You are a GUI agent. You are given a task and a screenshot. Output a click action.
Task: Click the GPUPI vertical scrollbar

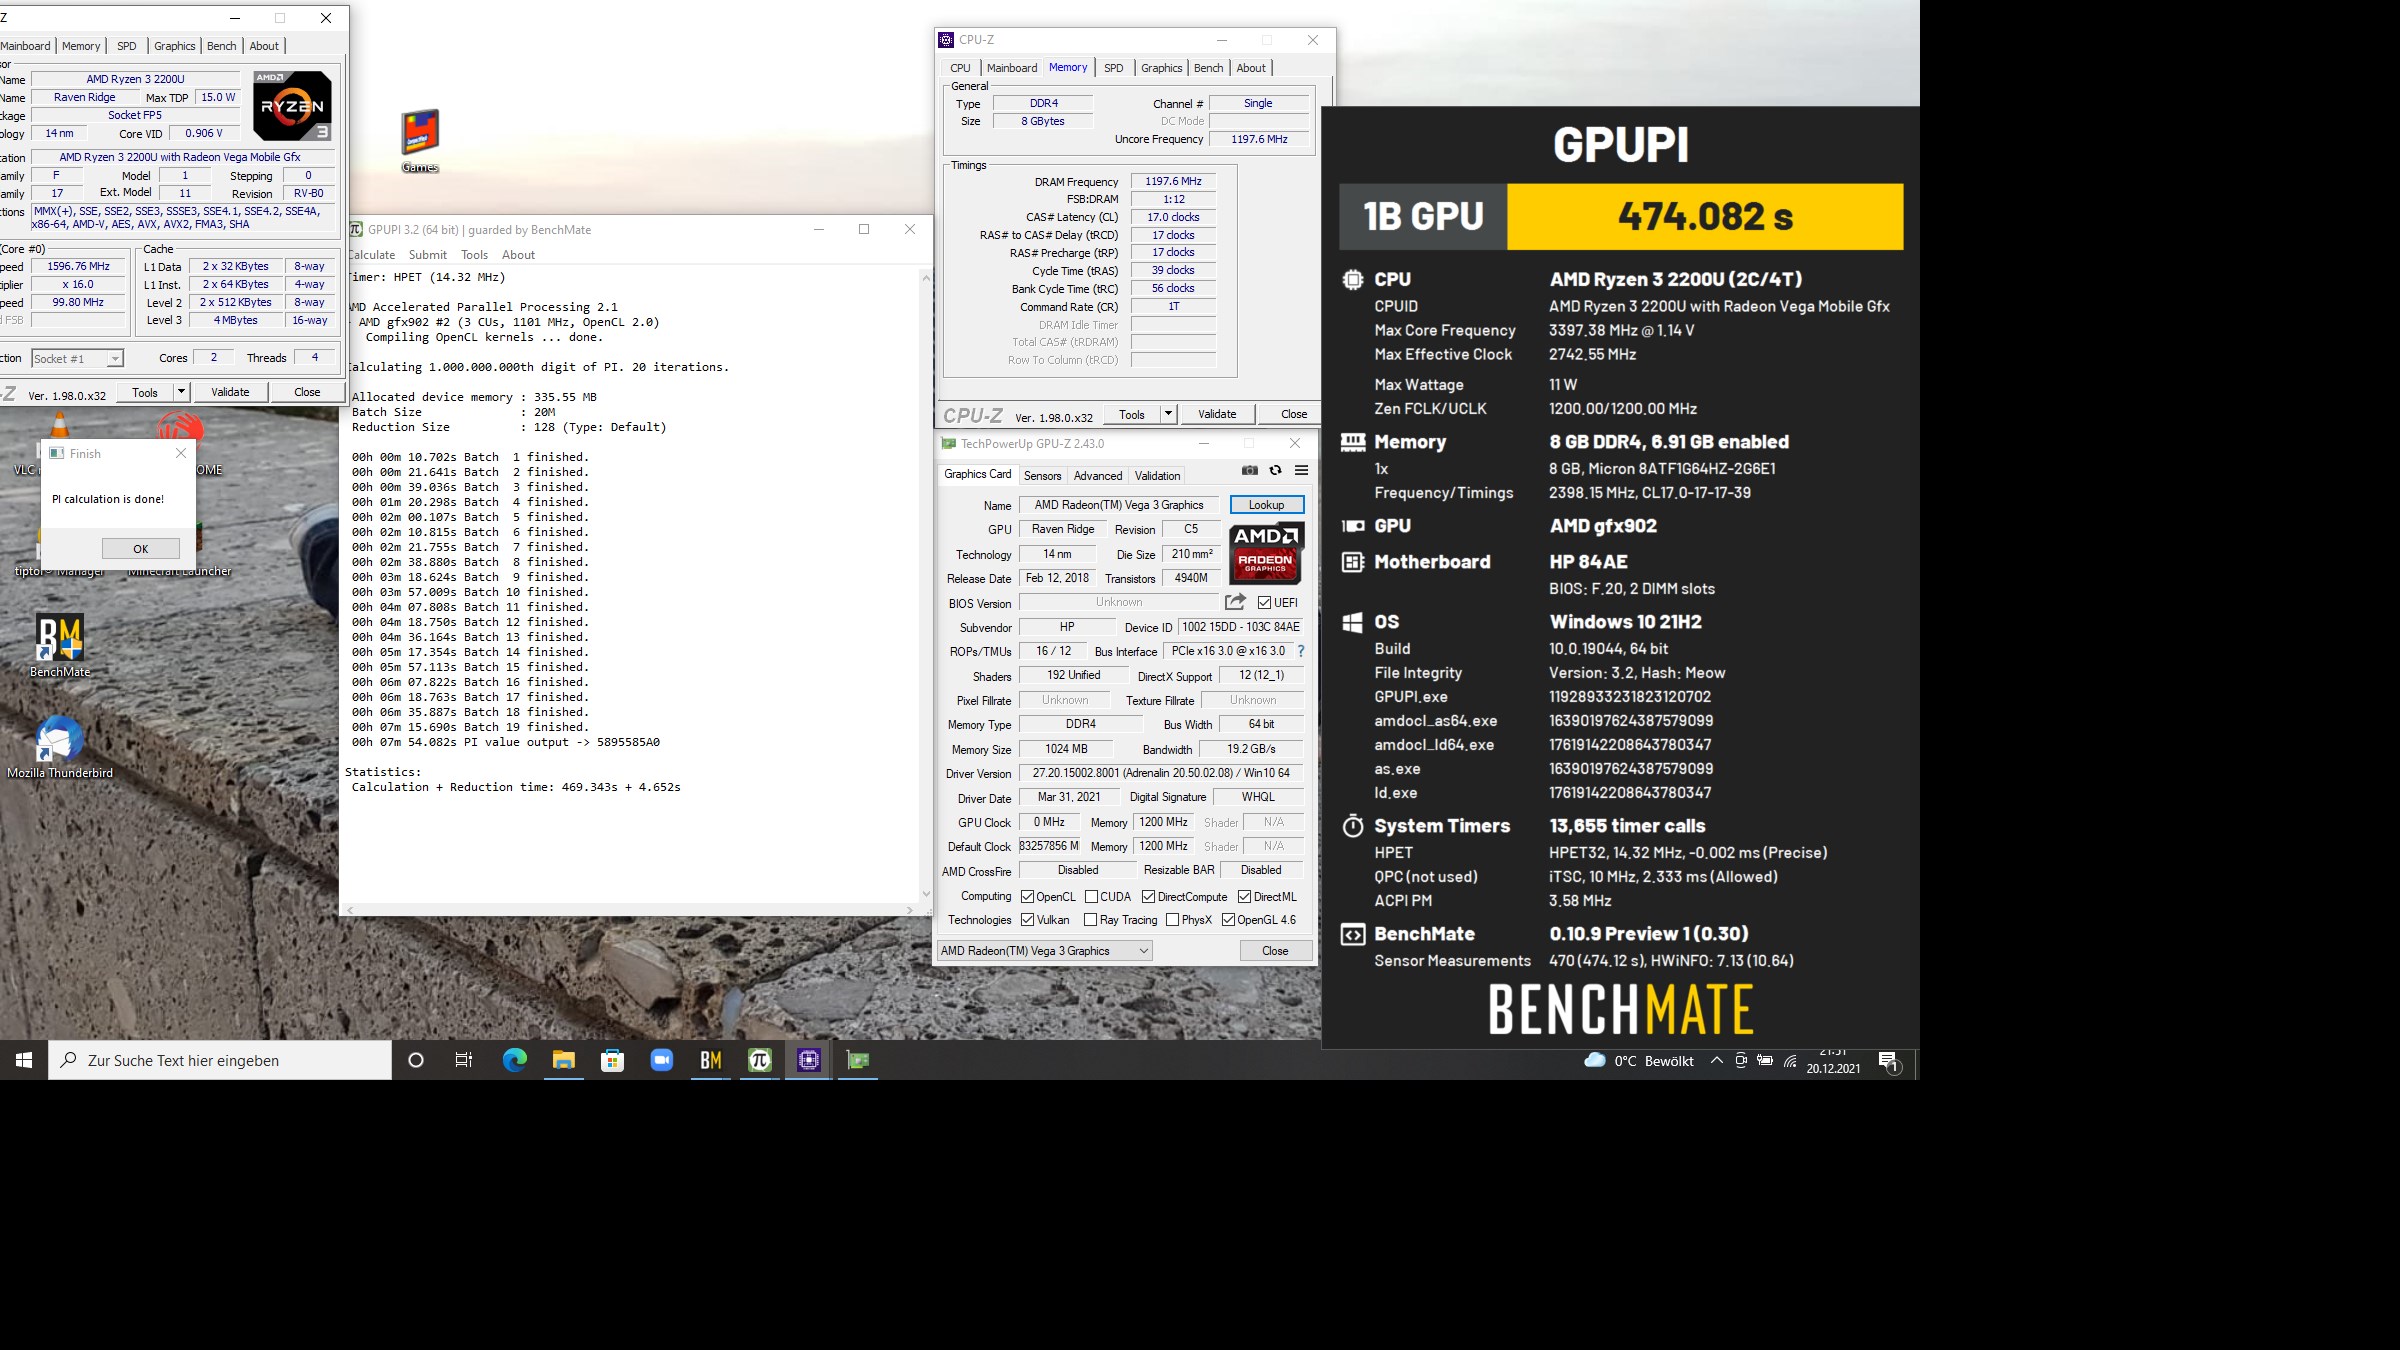click(926, 585)
